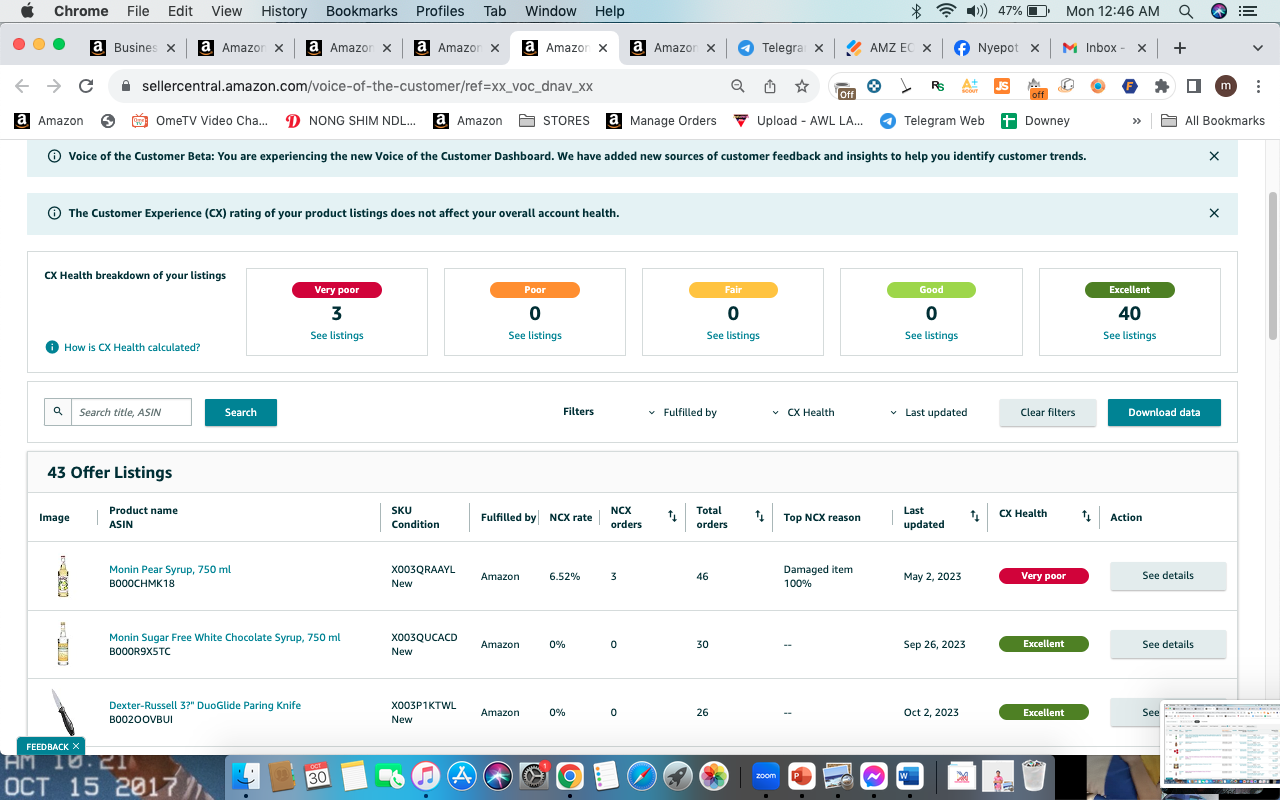This screenshot has width=1280, height=800.
Task: Click the orange JS extension icon
Action: pos(1002,86)
